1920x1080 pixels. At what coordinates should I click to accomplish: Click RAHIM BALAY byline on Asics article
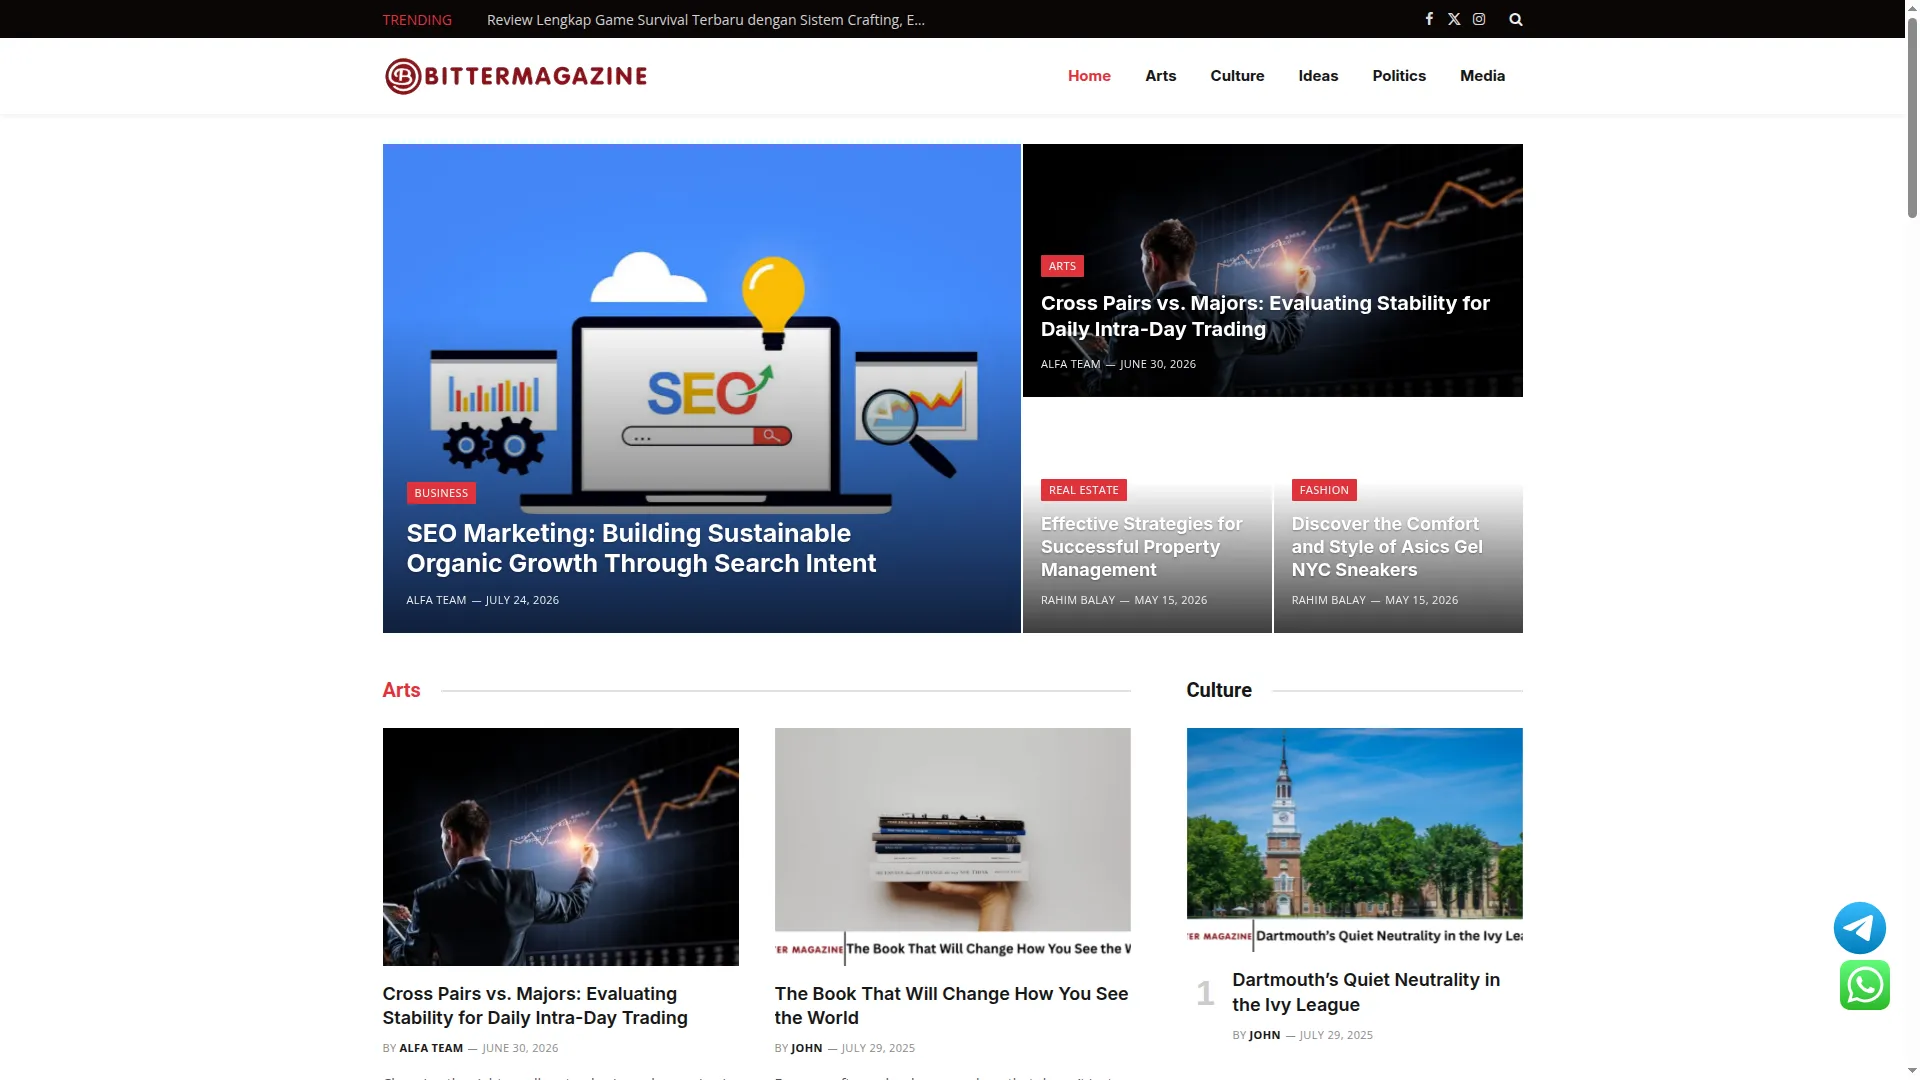point(1328,600)
